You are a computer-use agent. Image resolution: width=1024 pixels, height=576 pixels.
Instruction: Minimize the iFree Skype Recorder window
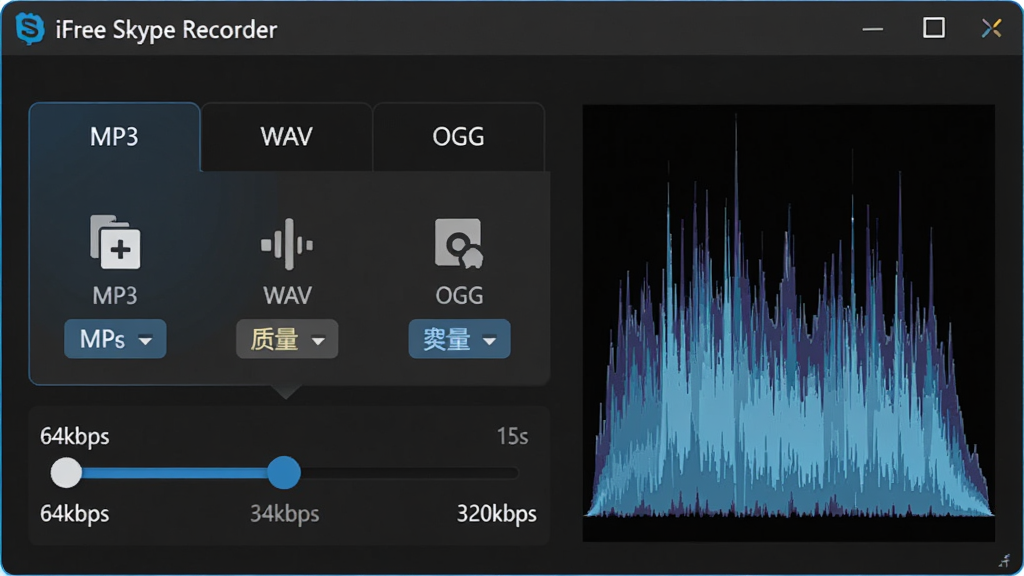872,29
